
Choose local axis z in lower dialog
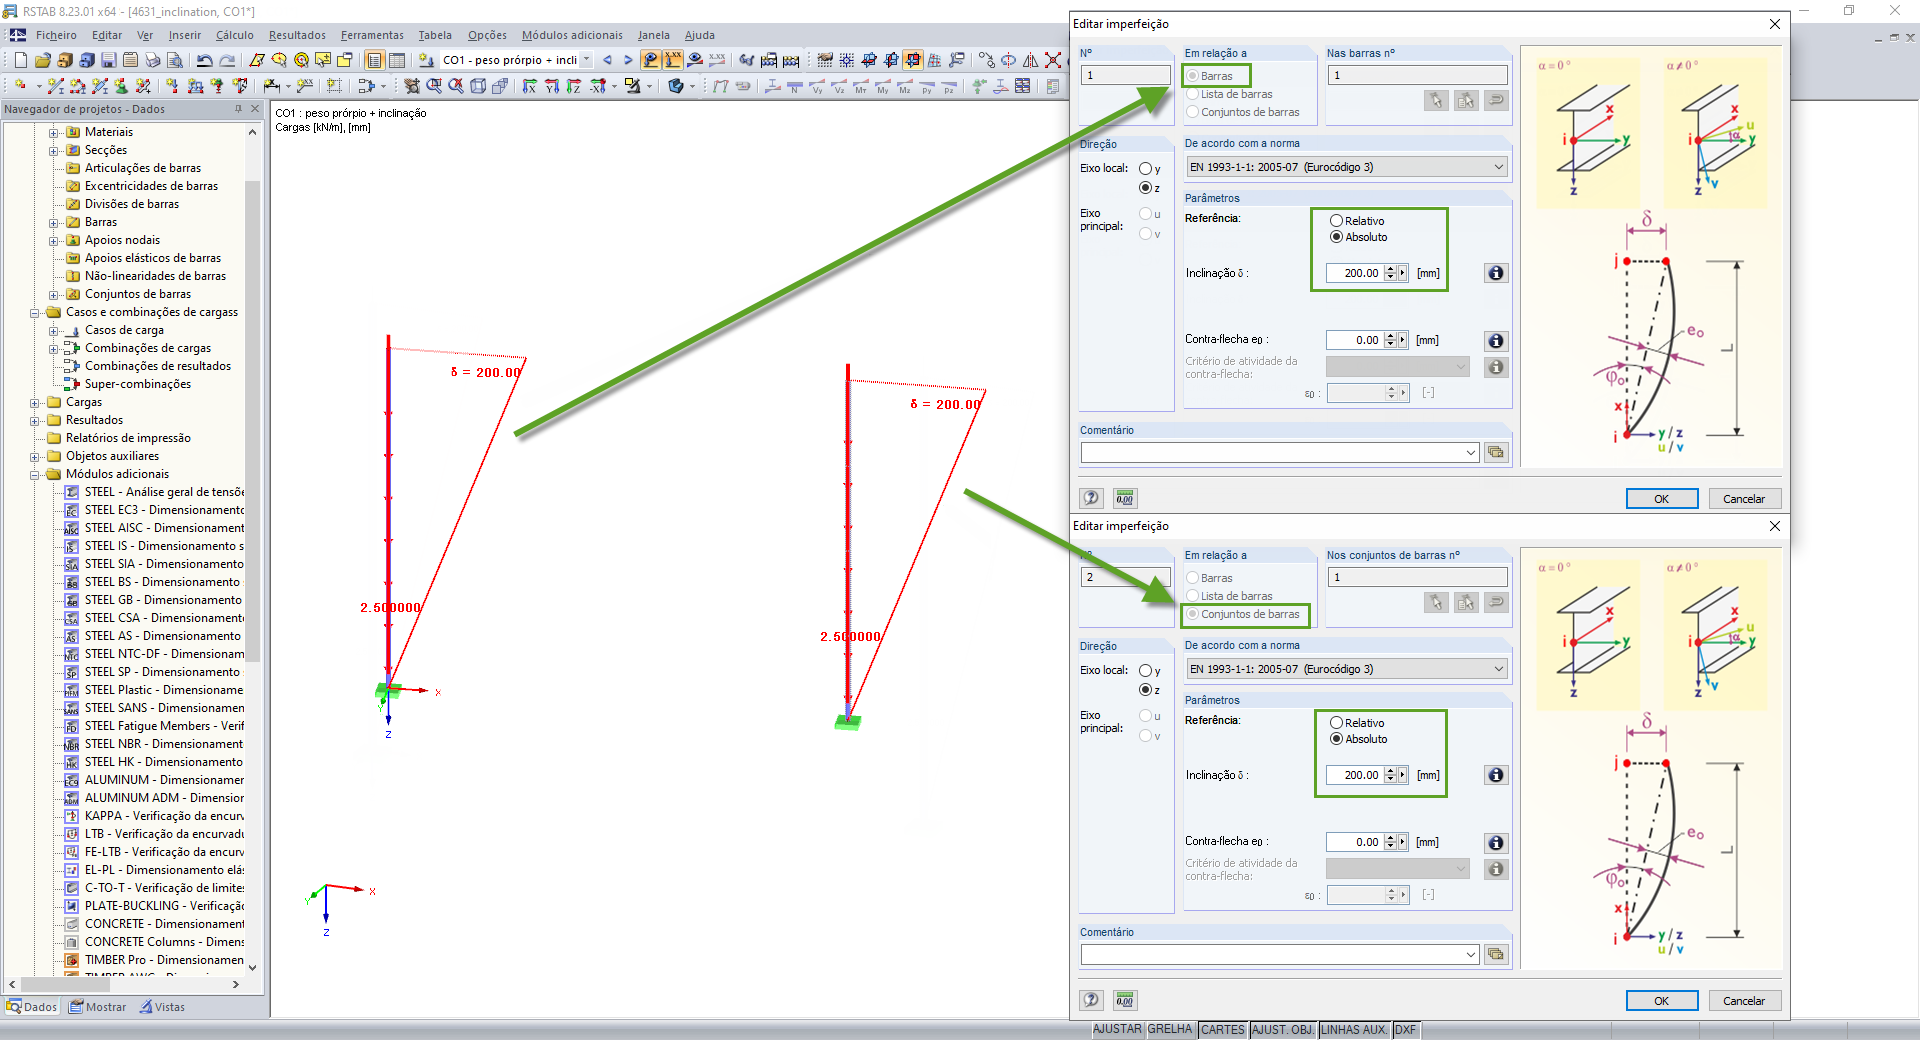coord(1145,690)
